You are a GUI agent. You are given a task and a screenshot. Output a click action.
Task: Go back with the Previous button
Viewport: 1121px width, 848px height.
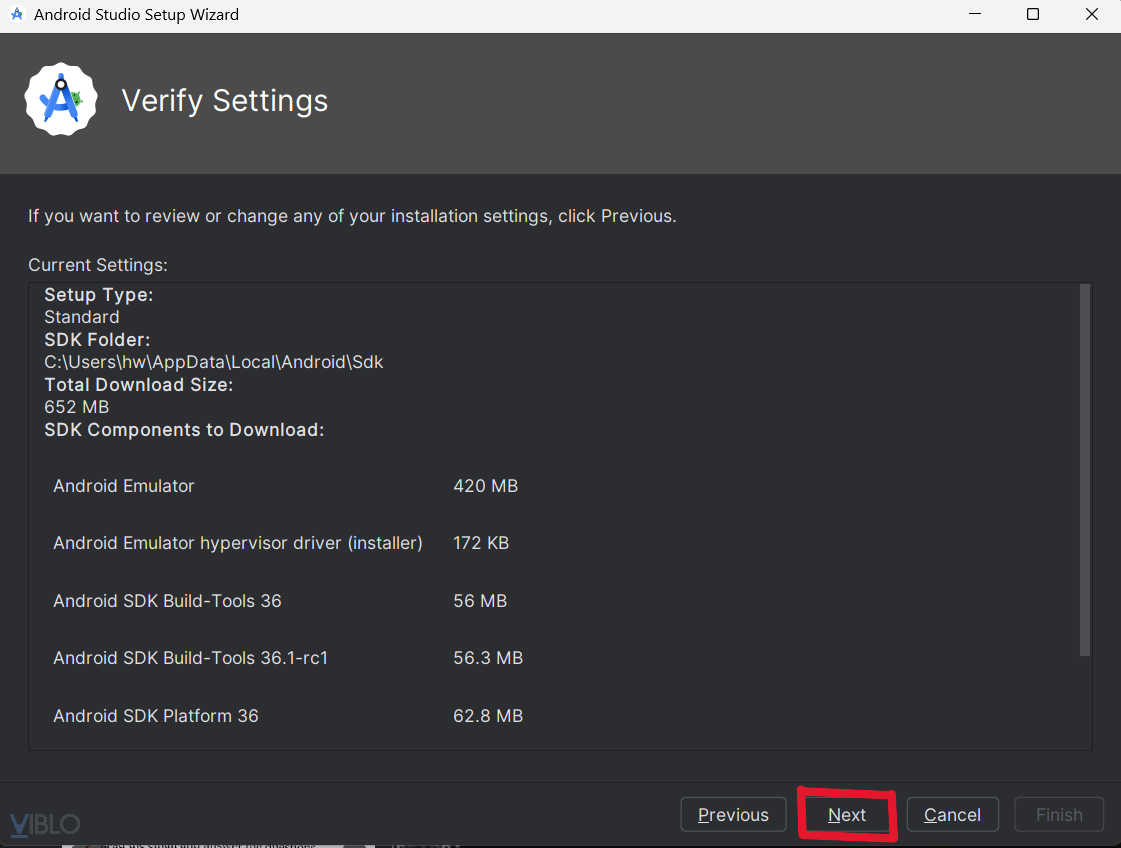click(733, 815)
